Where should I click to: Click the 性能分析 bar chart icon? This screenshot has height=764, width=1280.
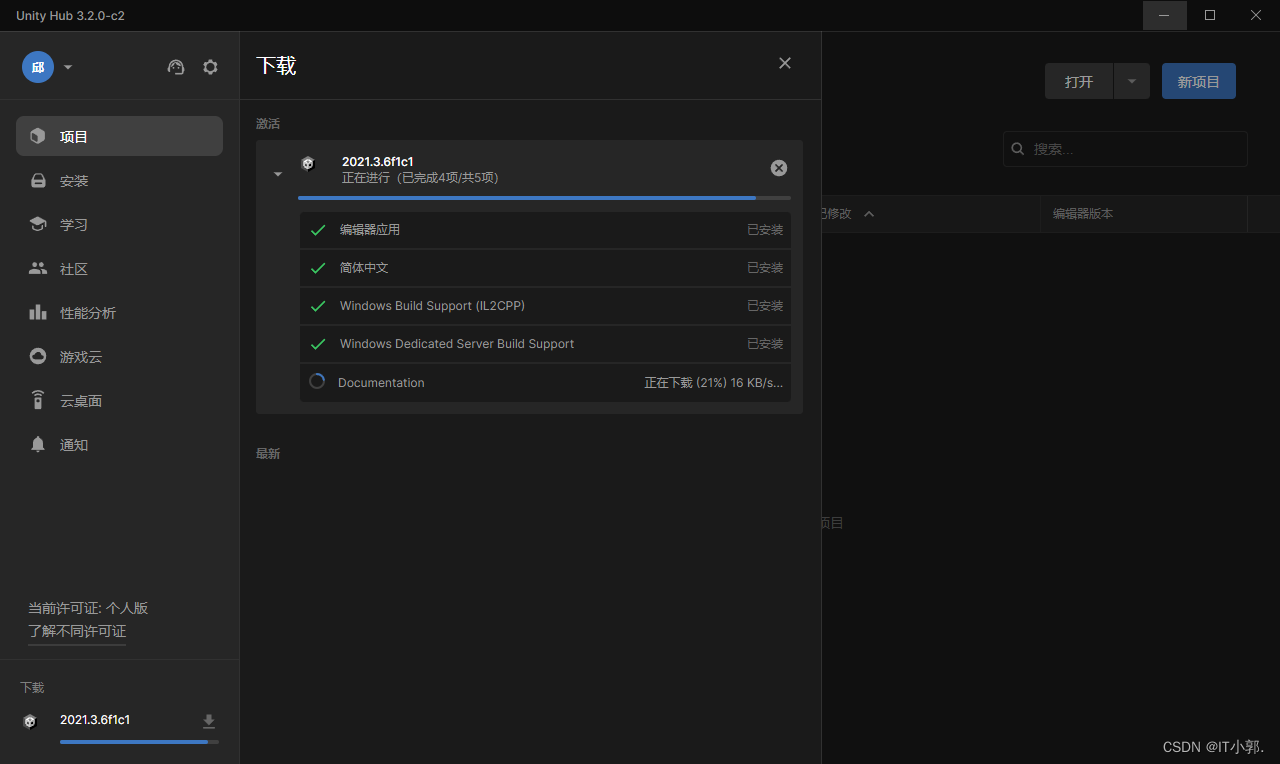click(38, 312)
